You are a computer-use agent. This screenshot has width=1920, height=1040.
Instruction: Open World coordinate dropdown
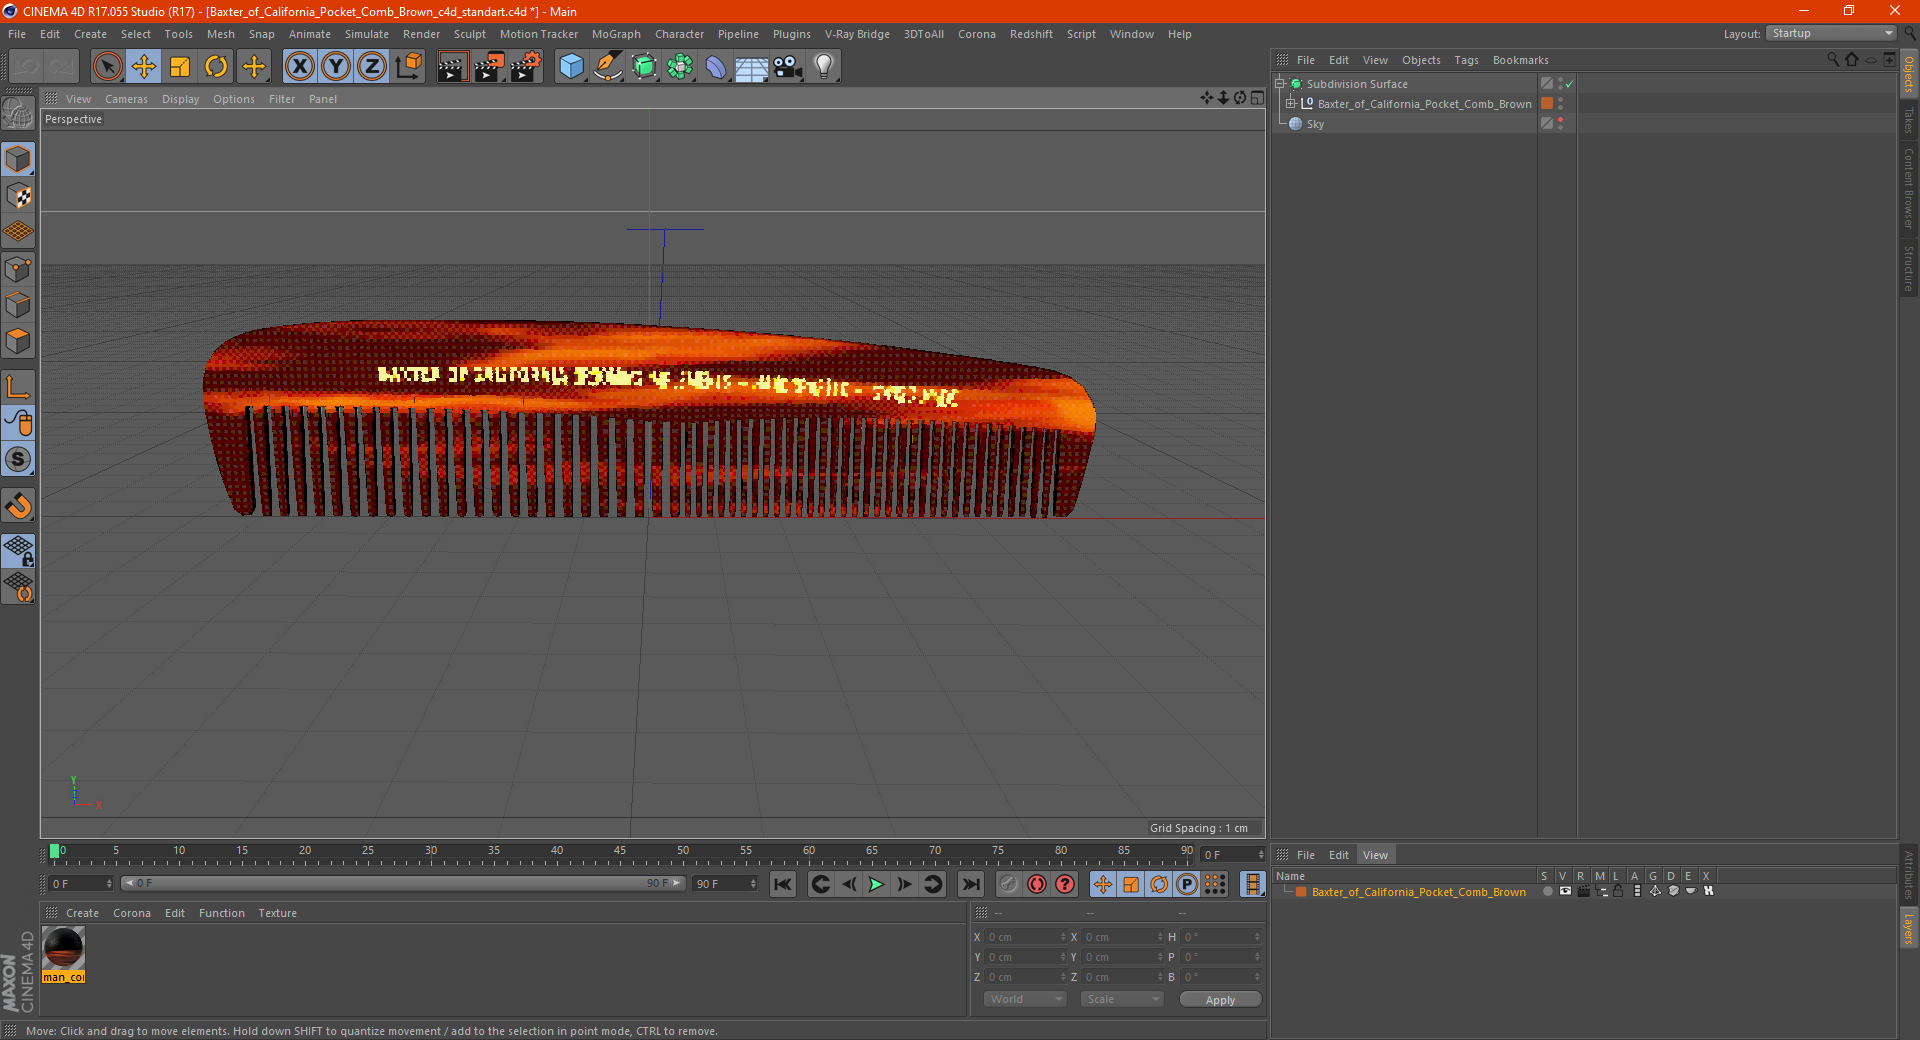(x=1025, y=999)
